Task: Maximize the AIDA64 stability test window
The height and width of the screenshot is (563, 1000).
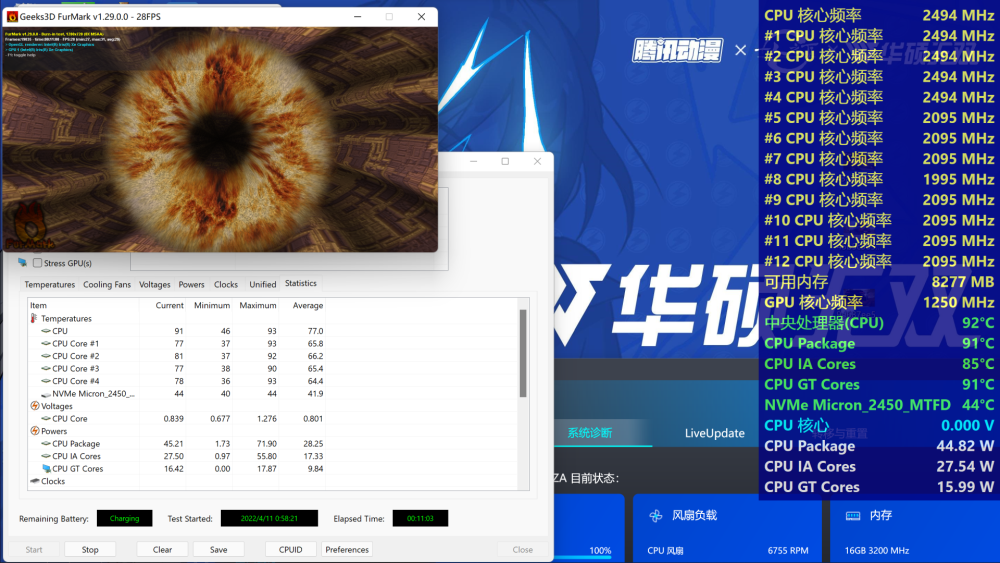Action: [x=505, y=161]
